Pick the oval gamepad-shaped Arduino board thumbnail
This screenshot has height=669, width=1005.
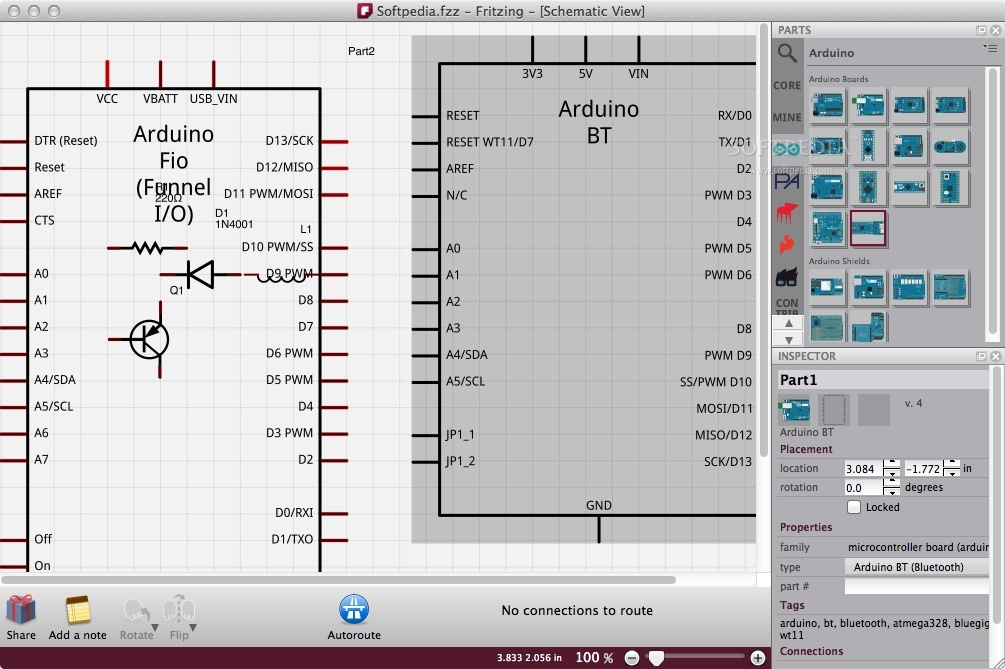click(950, 147)
